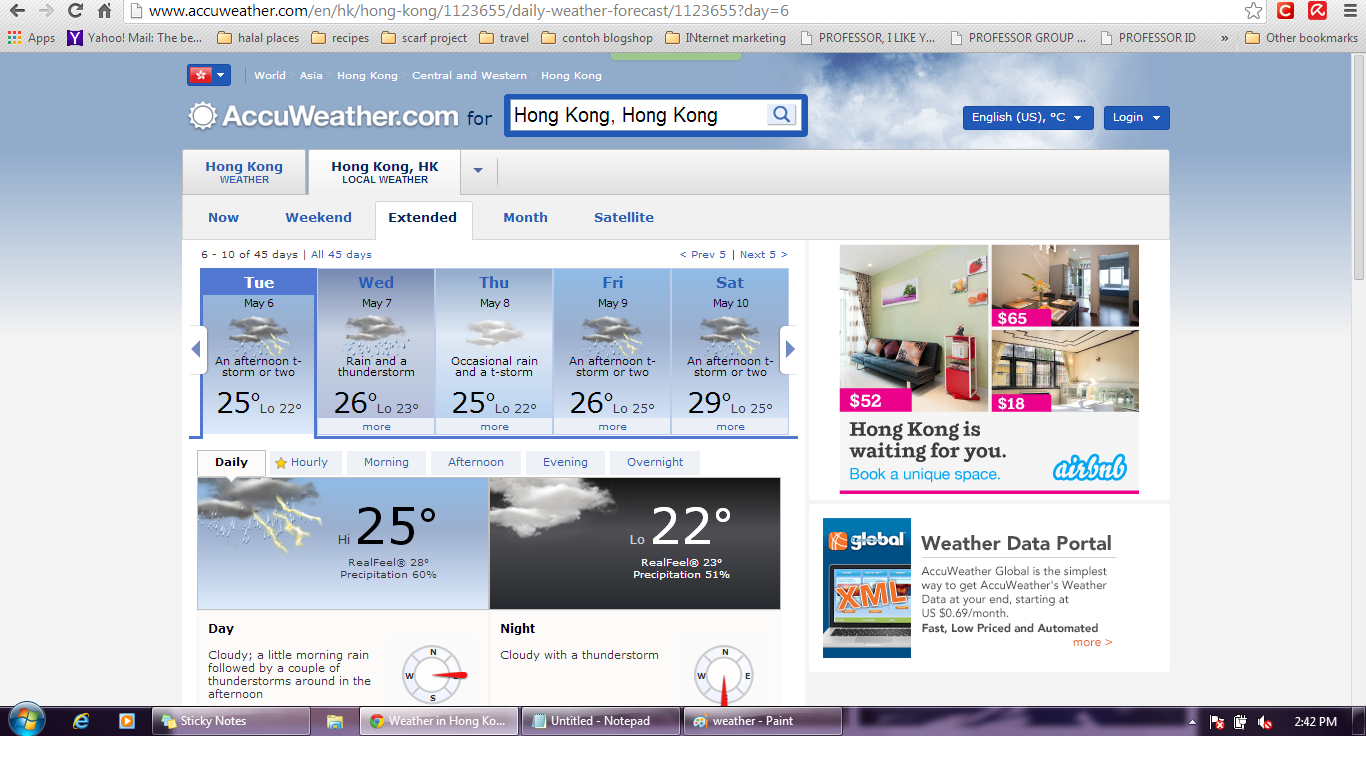Open Sticky Notes from the taskbar
Screen dimensions: 1366x768
click(x=231, y=721)
